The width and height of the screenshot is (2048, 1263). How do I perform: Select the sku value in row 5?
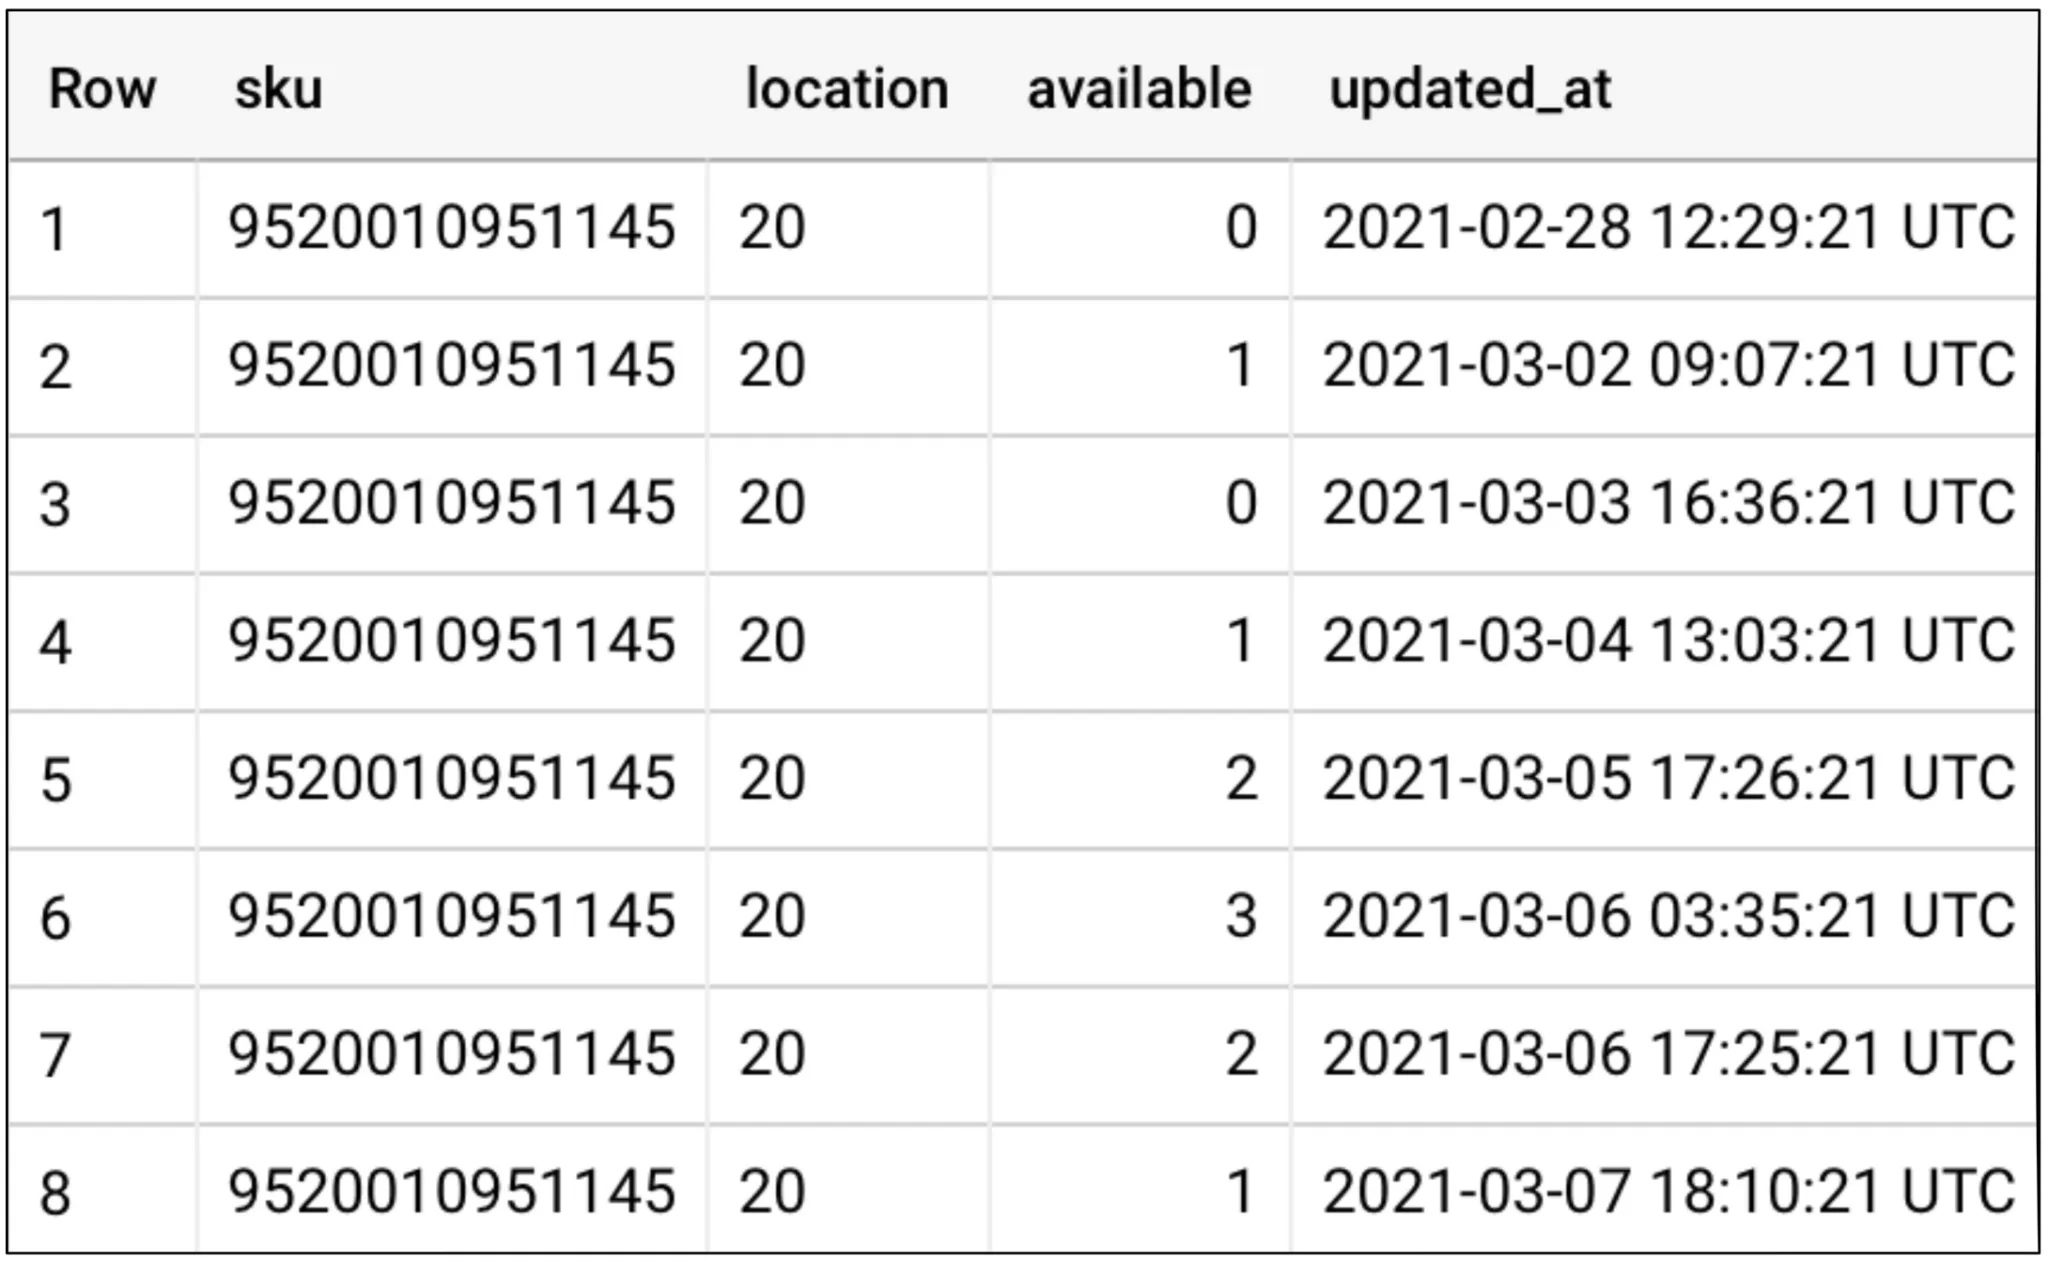[452, 779]
